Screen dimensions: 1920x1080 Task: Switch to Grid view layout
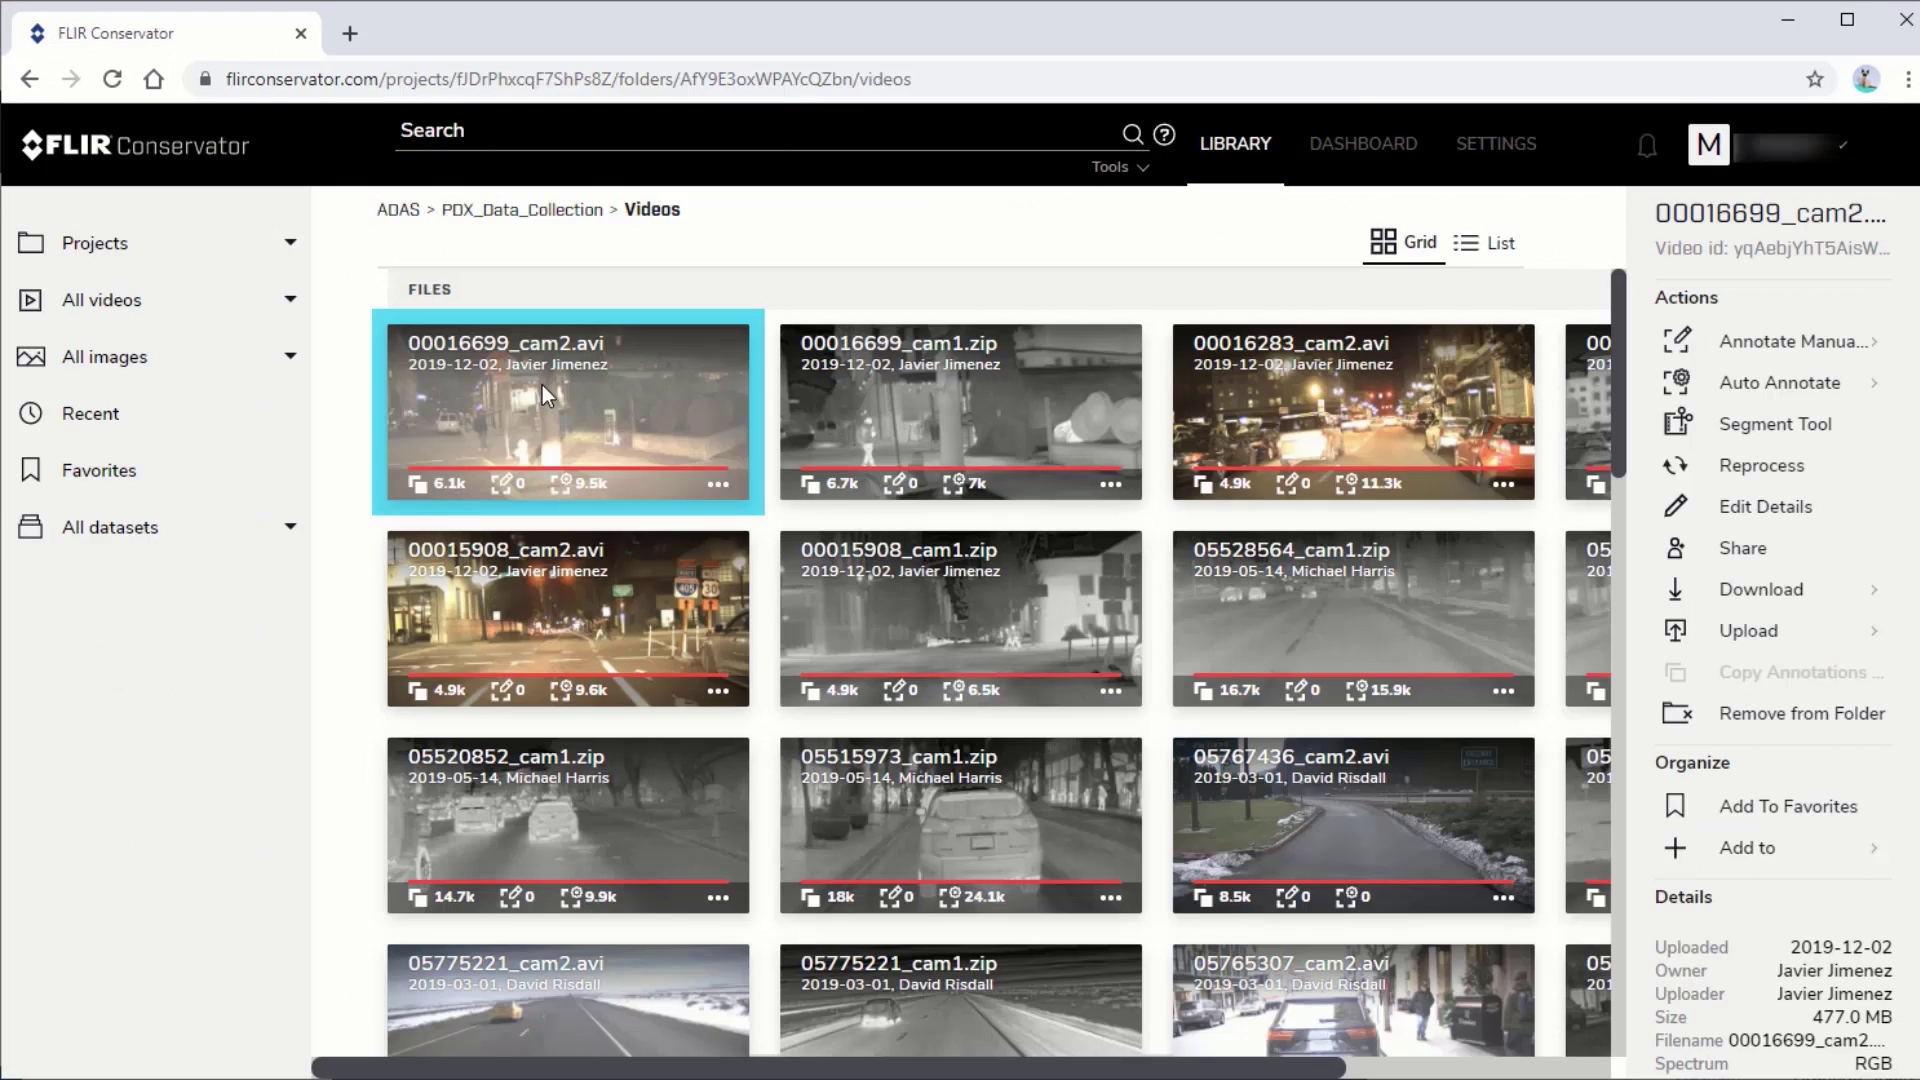click(1403, 243)
